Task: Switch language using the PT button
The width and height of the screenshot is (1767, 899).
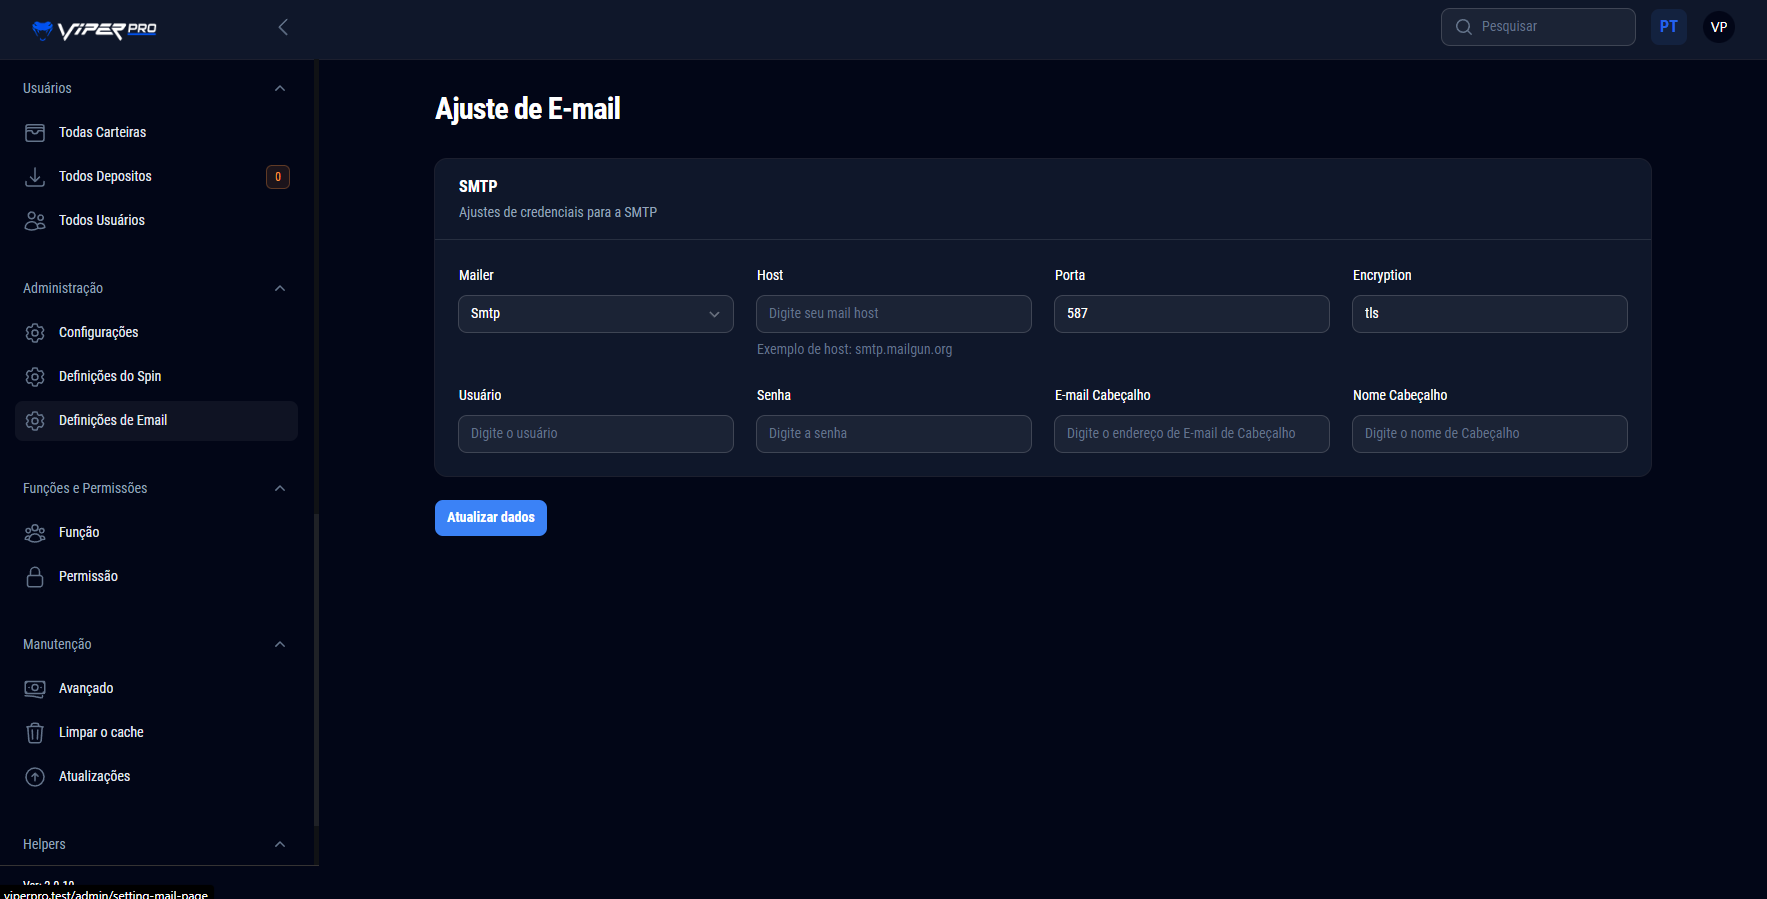Action: [1668, 27]
